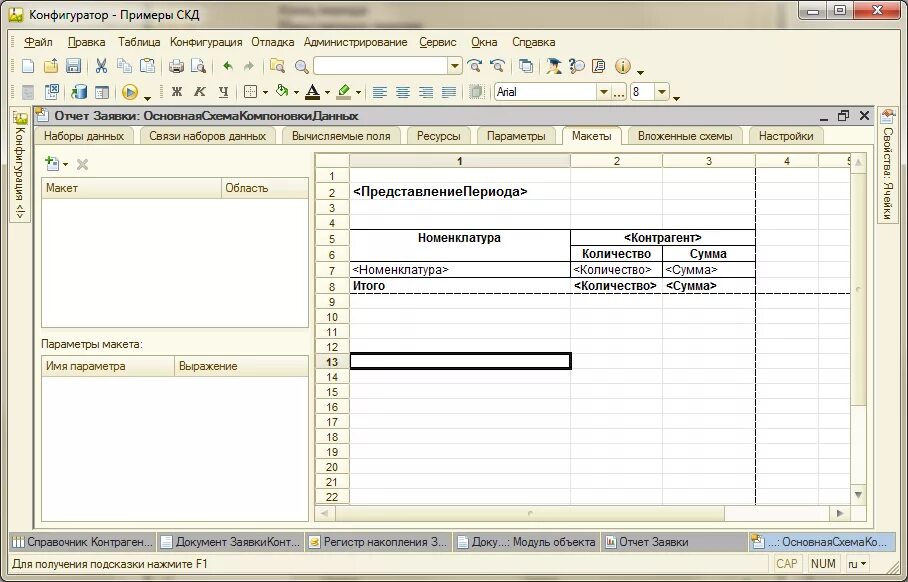The width and height of the screenshot is (908, 582).
Task: Open the Конфигурация menu
Action: pos(206,42)
